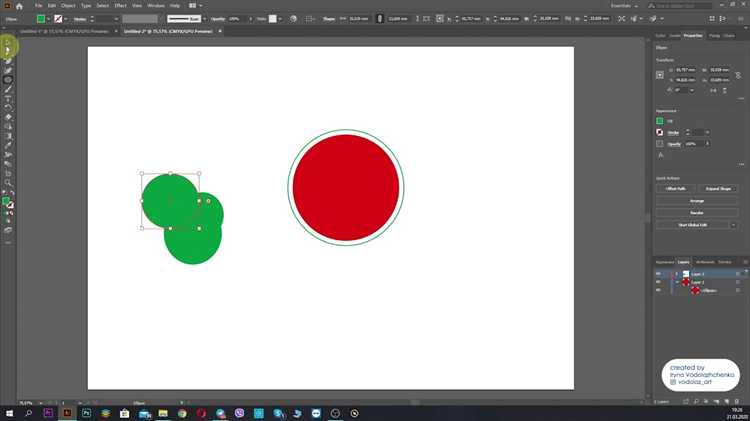Image resolution: width=750 pixels, height=421 pixels.
Task: Select the Eyedropper tool
Action: click(8, 145)
